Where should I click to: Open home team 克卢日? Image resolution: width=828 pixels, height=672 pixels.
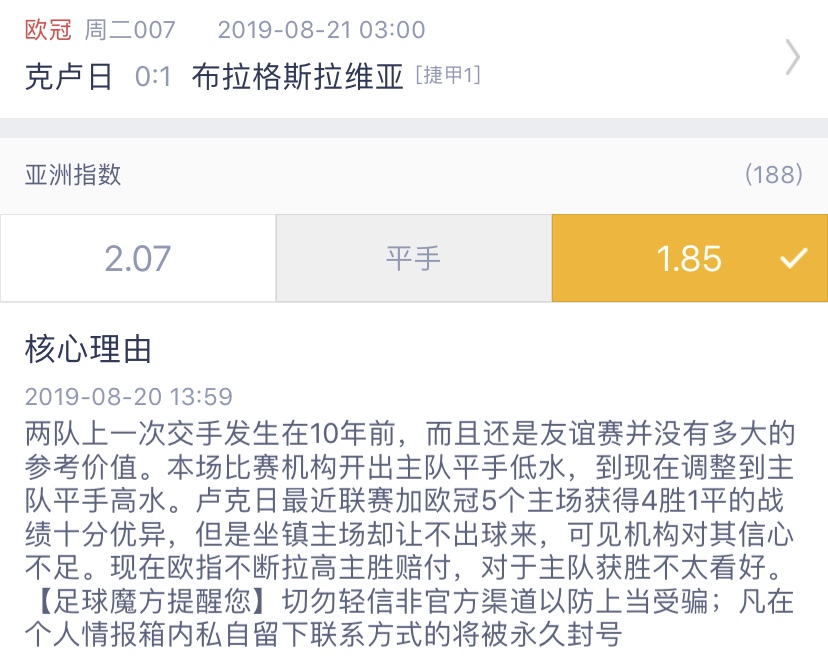click(69, 77)
